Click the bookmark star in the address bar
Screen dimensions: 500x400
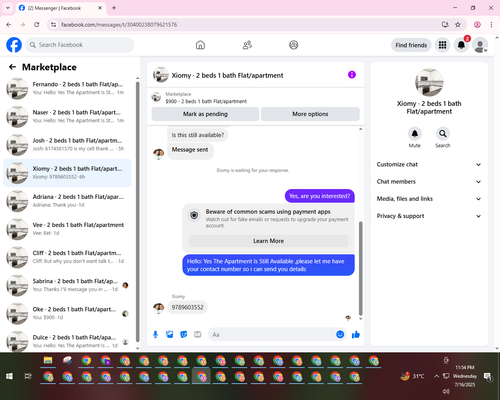point(458,25)
